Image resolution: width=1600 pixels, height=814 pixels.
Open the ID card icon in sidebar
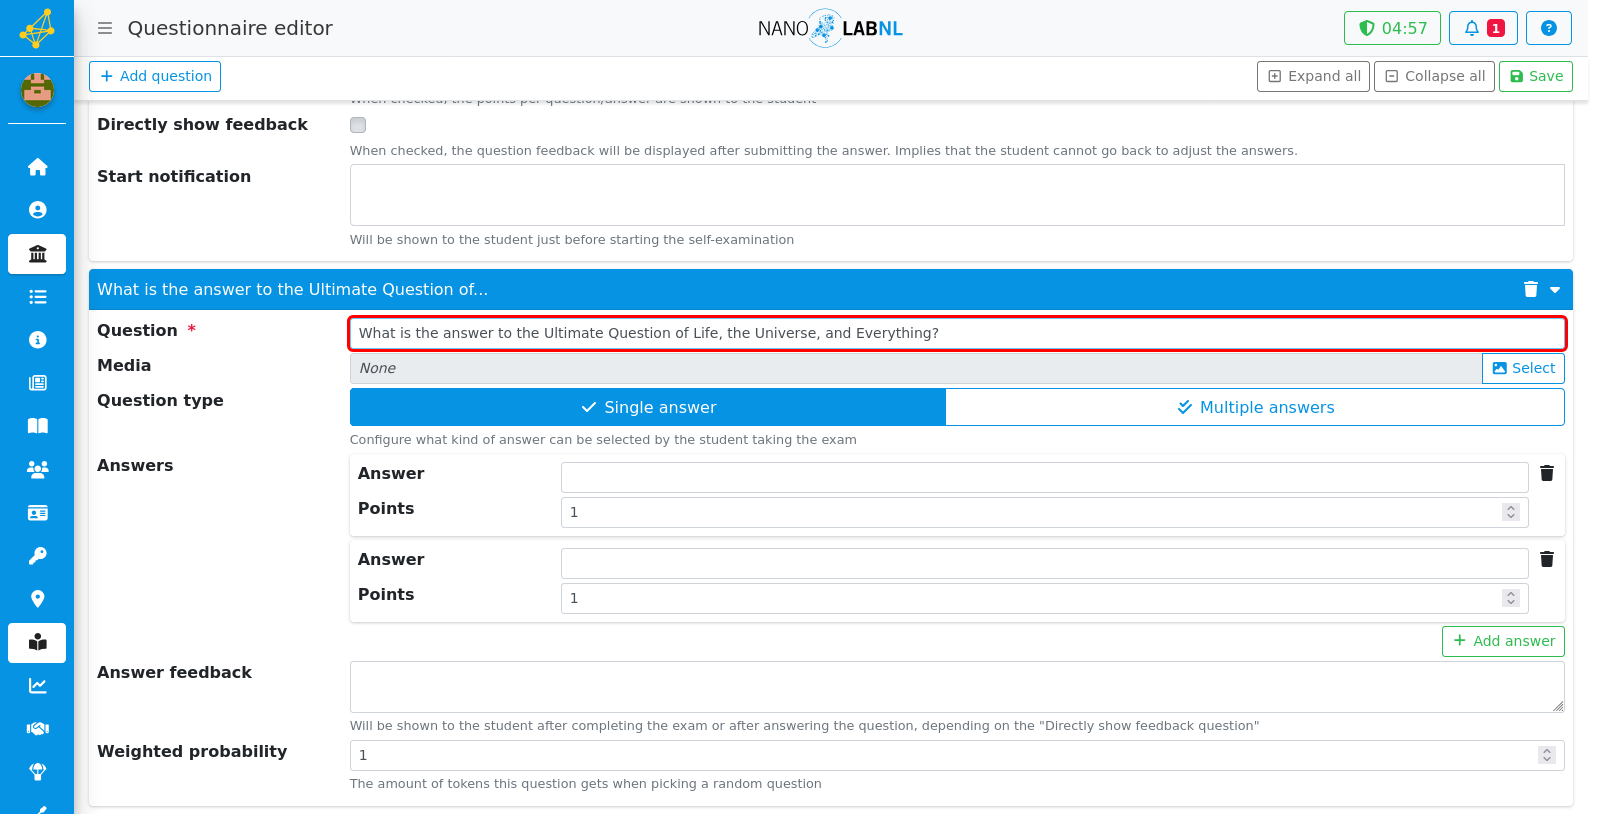(x=38, y=513)
